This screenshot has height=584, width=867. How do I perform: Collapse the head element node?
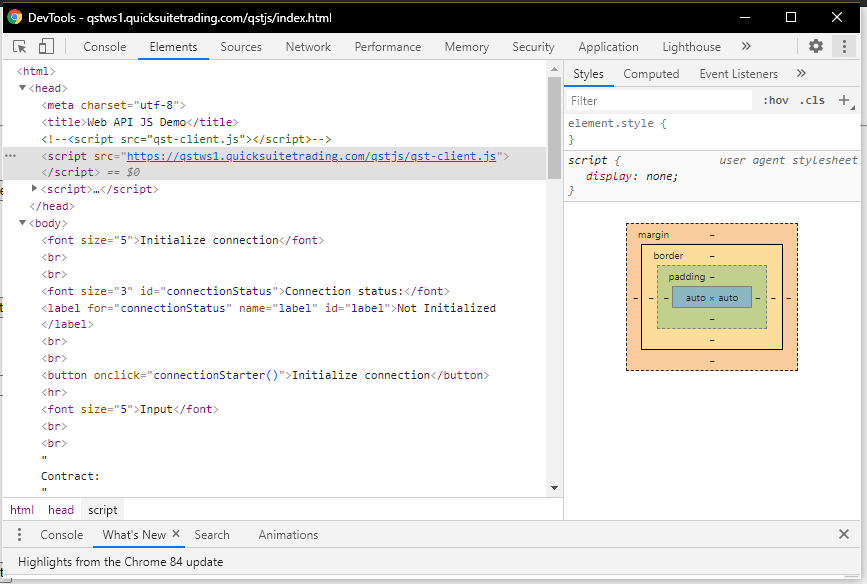pyautogui.click(x=23, y=88)
